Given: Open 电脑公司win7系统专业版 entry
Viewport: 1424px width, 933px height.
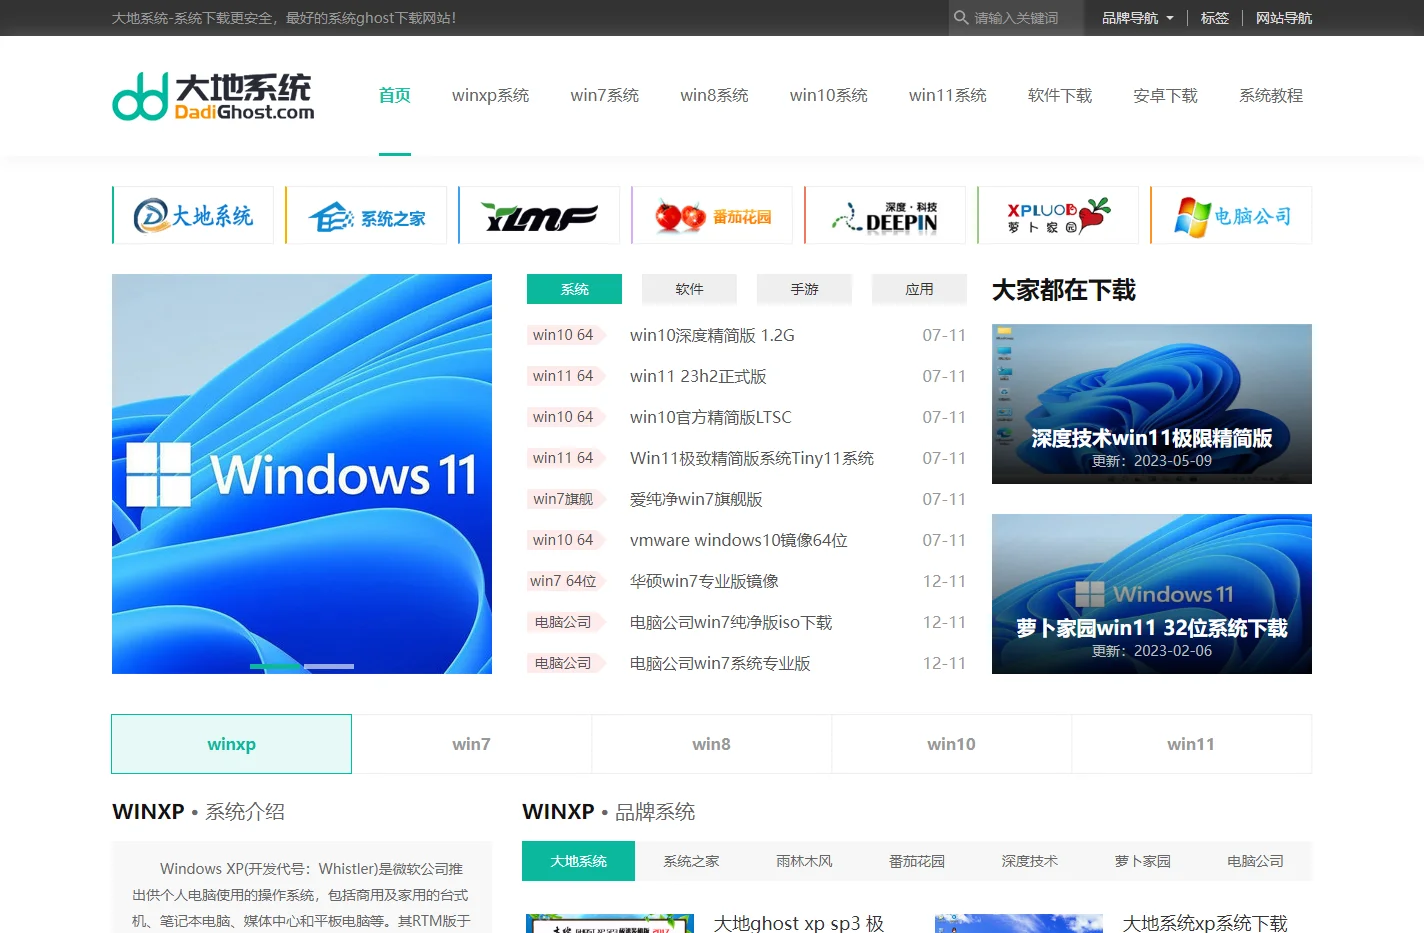Looking at the screenshot, I should coord(720,663).
